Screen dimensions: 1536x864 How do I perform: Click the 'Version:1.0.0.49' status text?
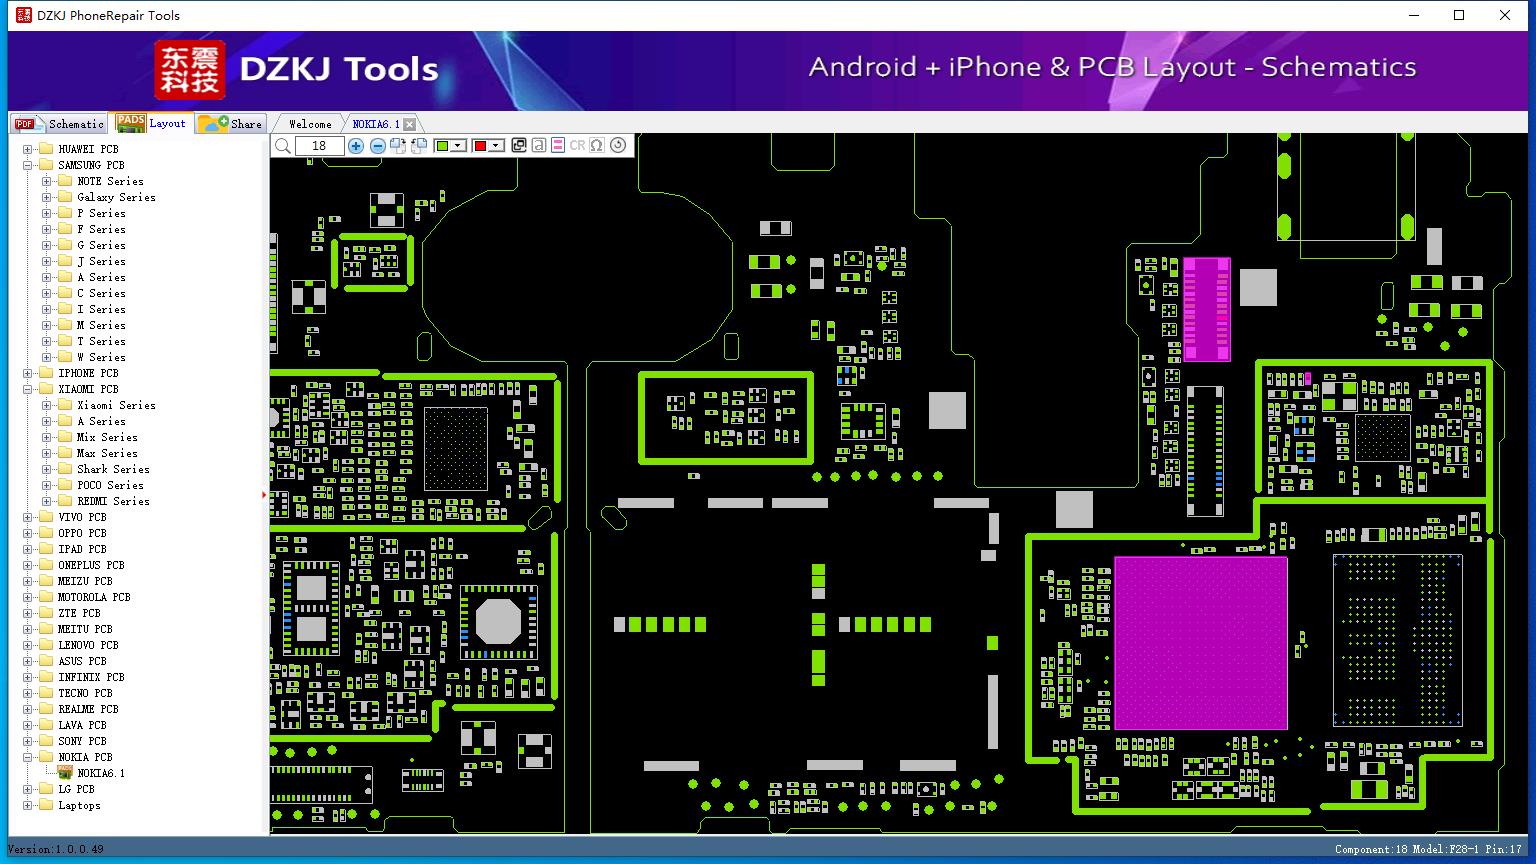click(56, 849)
